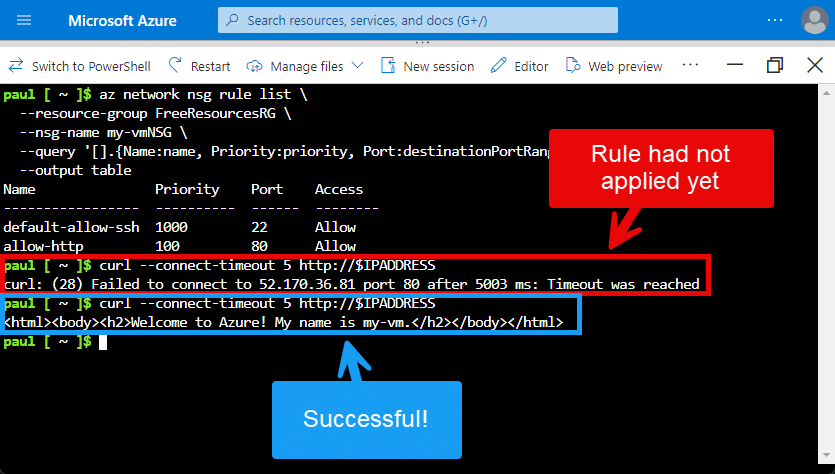Click the terminal cursor at the last prompt
The width and height of the screenshot is (835, 474).
pyautogui.click(x=102, y=342)
